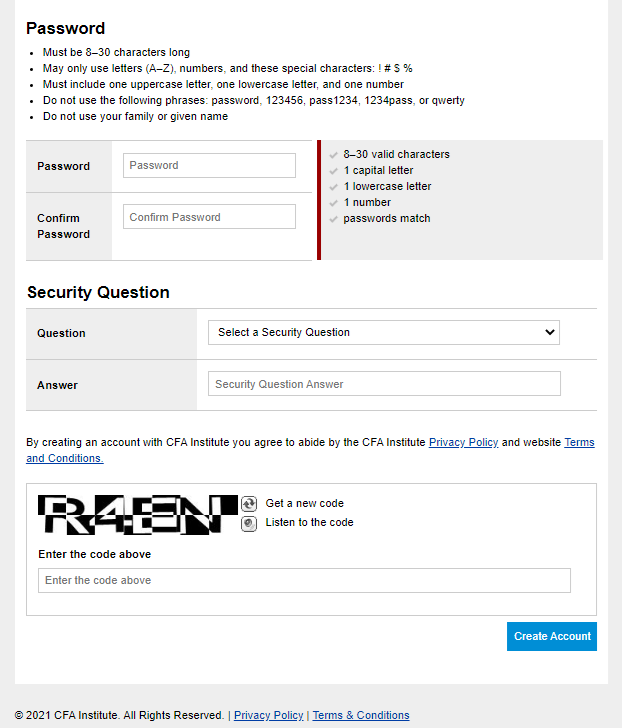Click the 8–30 valid characters checkmark icon
Screen dimensions: 622x728
coord(333,155)
